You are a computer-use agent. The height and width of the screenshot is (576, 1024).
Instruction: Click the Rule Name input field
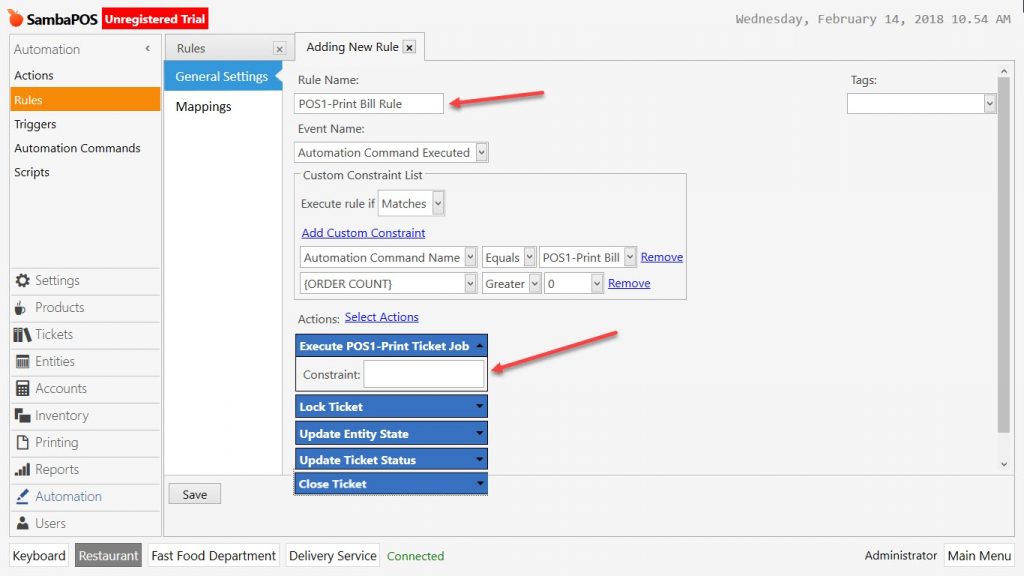pos(369,104)
